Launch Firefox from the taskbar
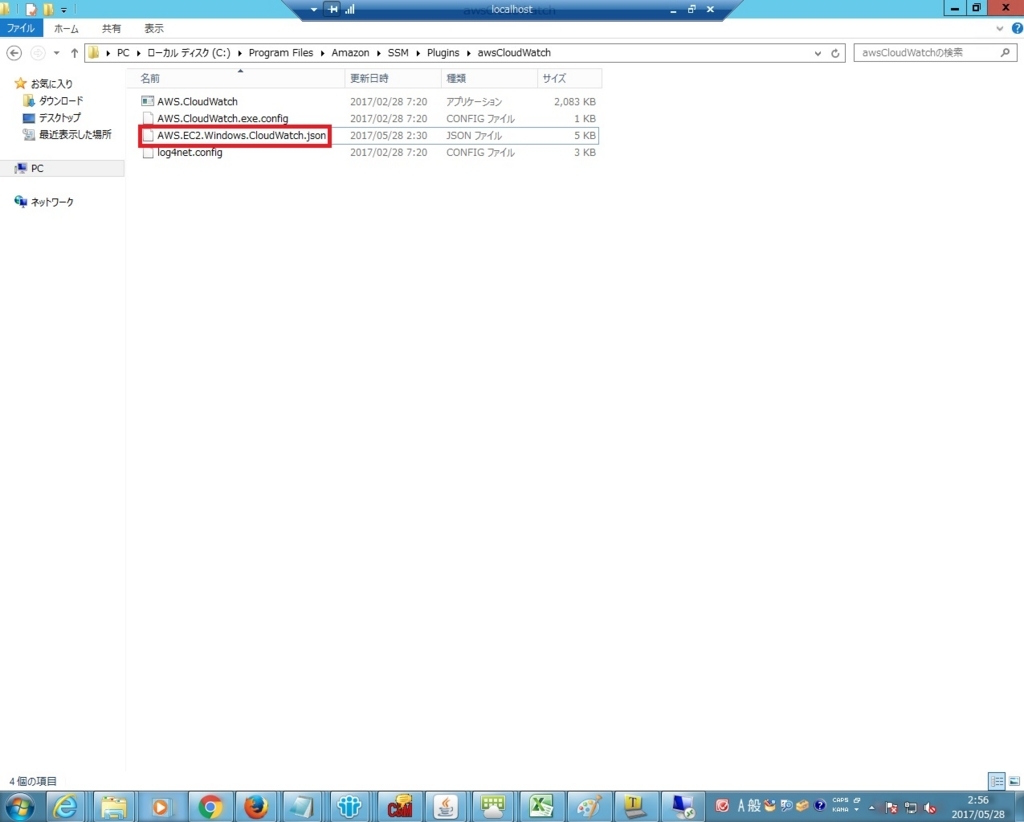Image resolution: width=1024 pixels, height=822 pixels. [x=256, y=808]
